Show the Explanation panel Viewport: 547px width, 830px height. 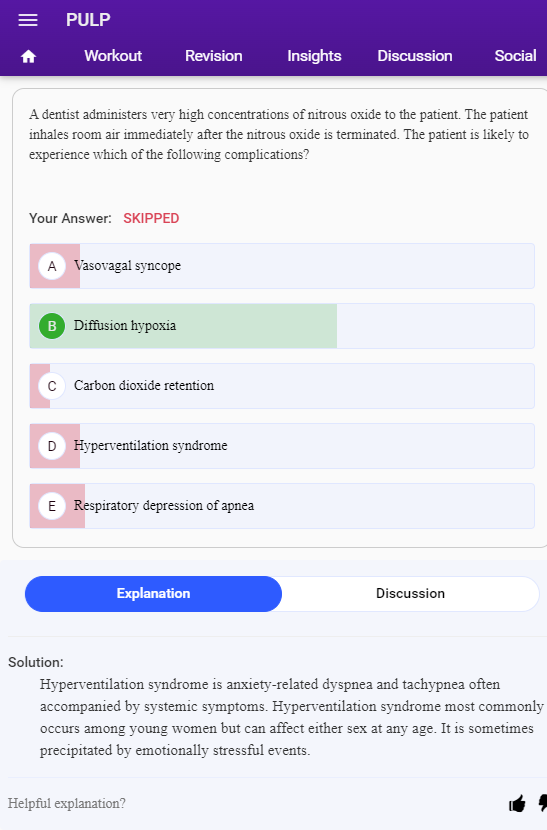click(154, 593)
